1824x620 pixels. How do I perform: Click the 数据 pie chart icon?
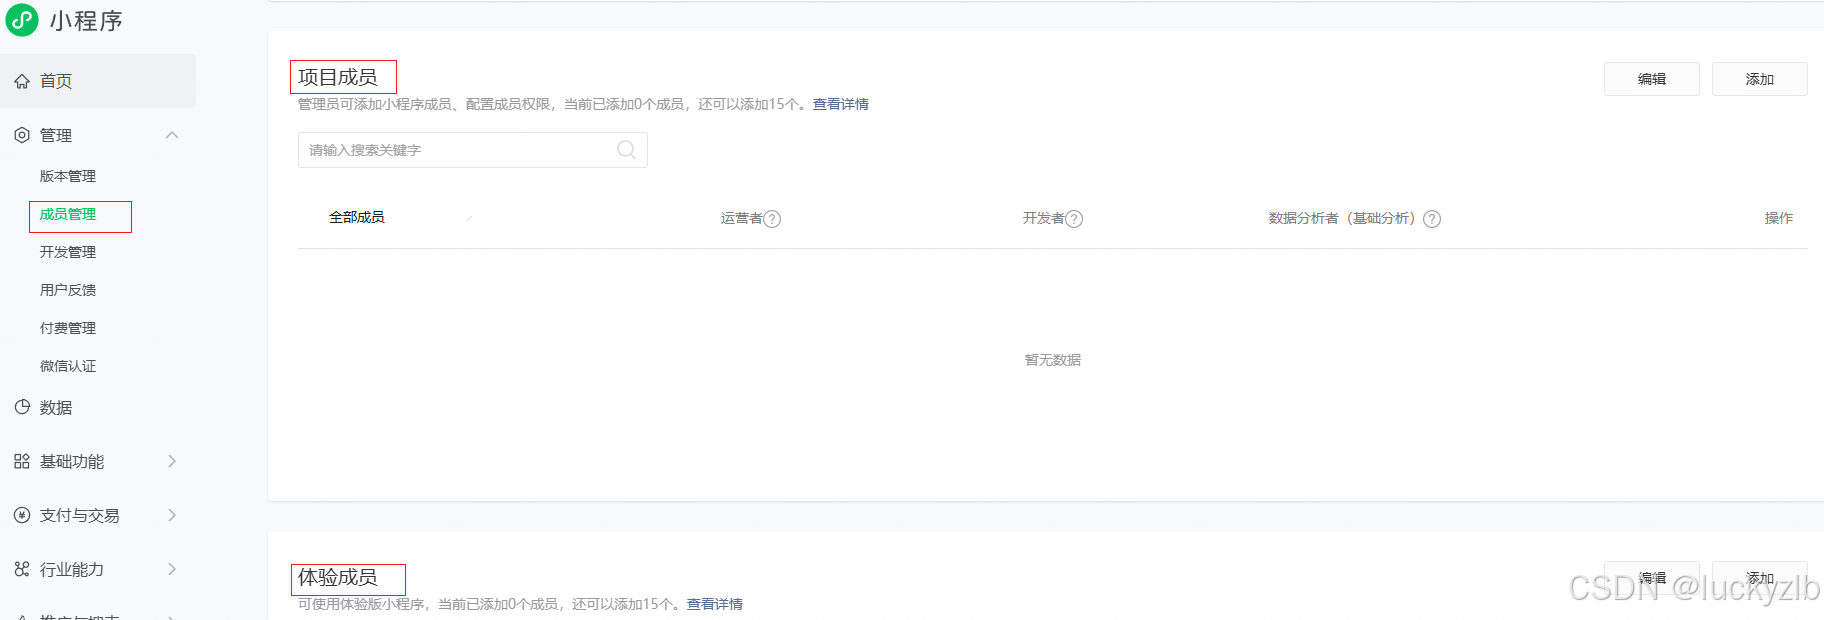(22, 407)
